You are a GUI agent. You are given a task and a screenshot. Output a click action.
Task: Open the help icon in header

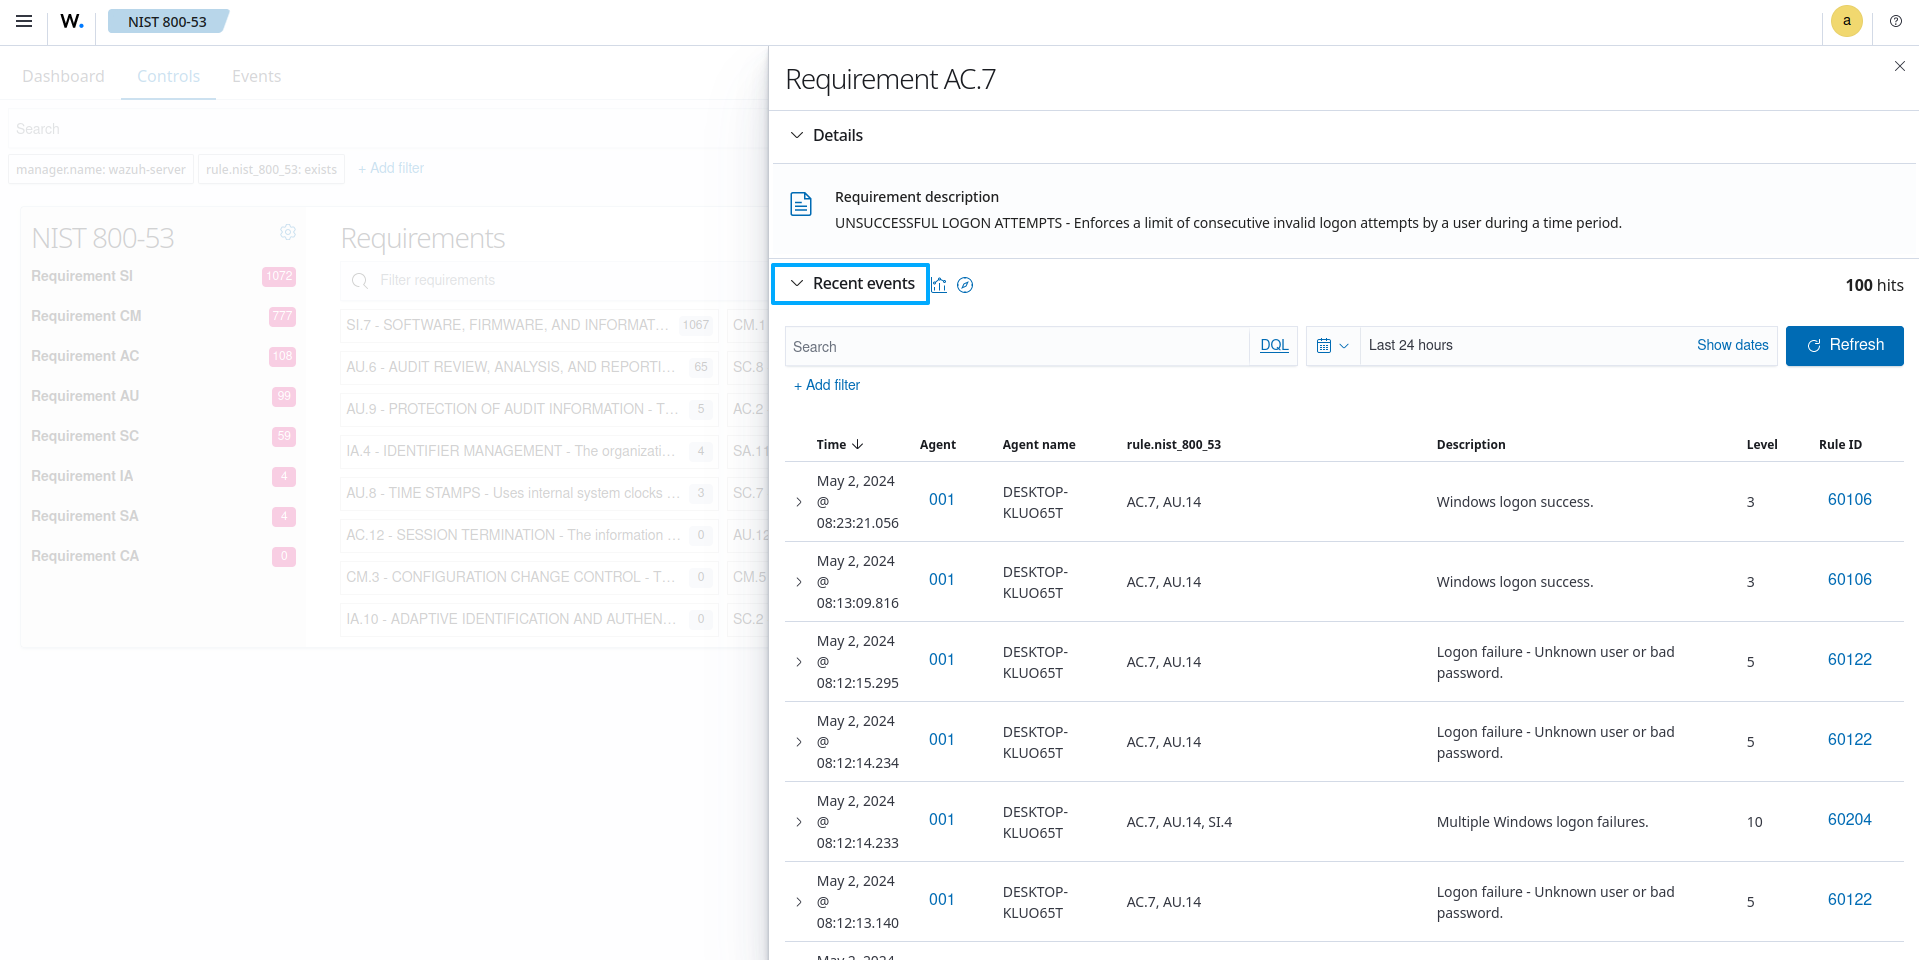click(1895, 21)
